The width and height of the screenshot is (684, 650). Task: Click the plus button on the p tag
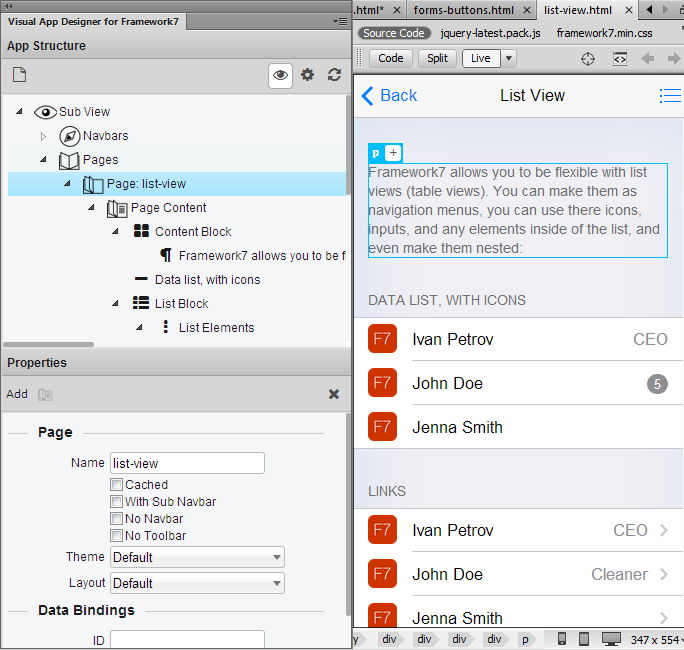click(393, 153)
